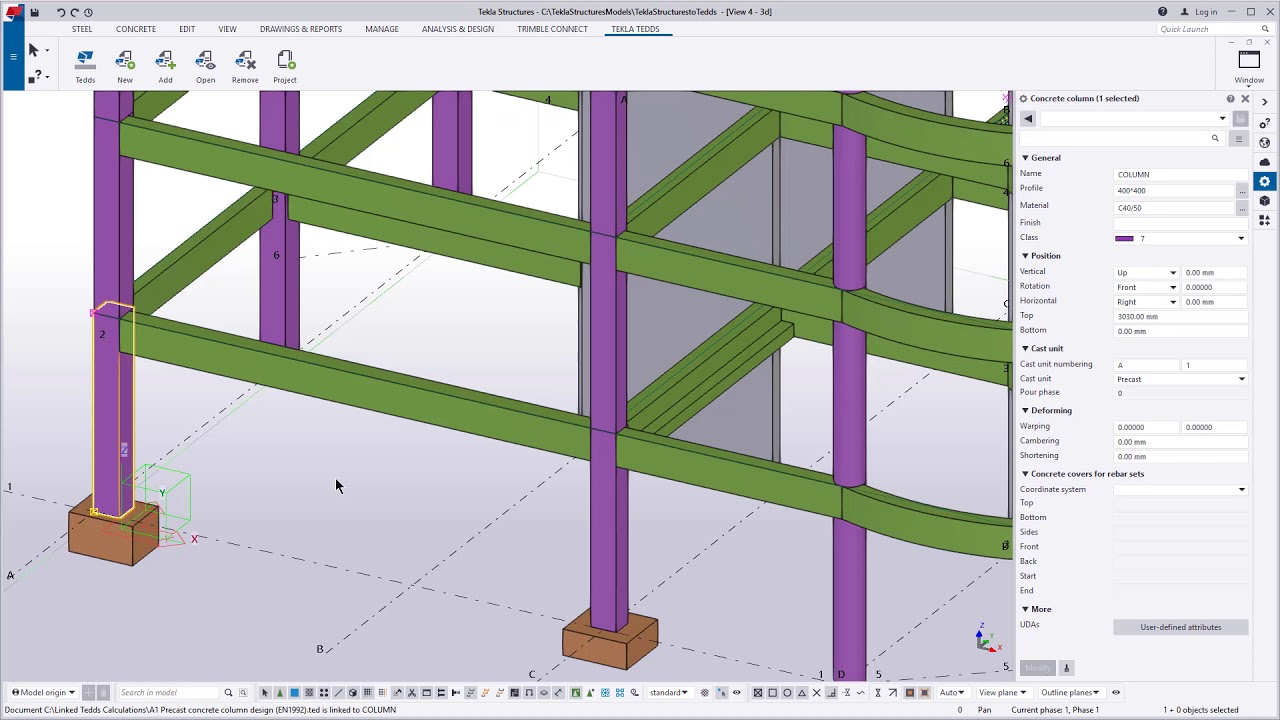Toggle the blue select parts switch
The width and height of the screenshot is (1280, 720).
[x=294, y=692]
